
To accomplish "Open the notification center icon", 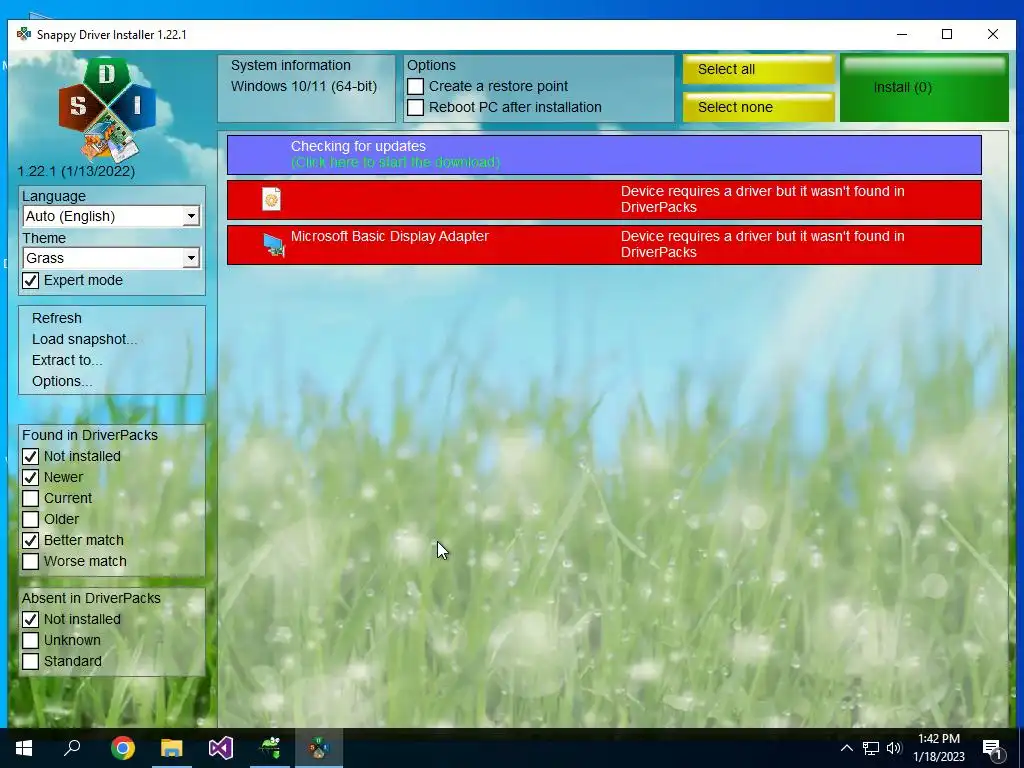I will (x=993, y=748).
